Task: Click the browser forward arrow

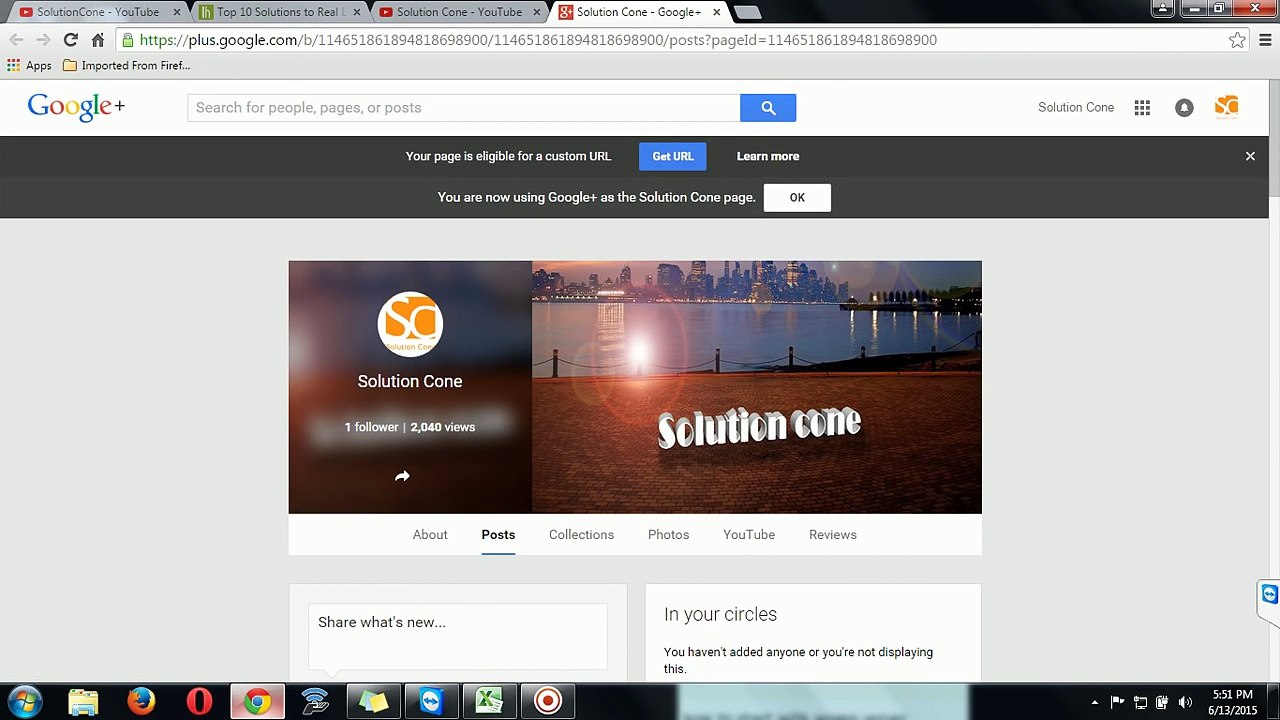Action: point(43,40)
